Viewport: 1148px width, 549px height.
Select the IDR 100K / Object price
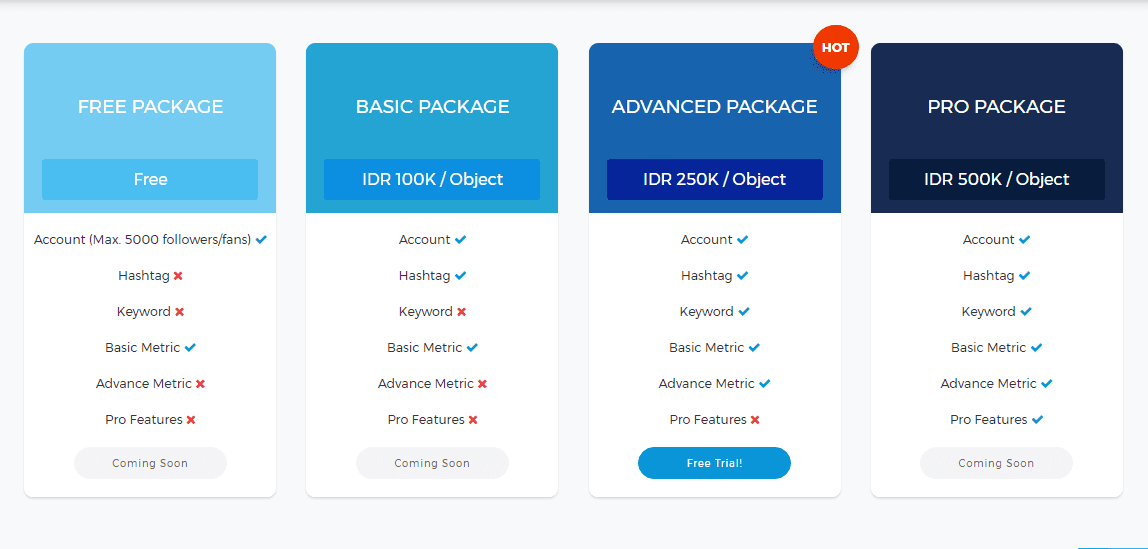tap(432, 179)
